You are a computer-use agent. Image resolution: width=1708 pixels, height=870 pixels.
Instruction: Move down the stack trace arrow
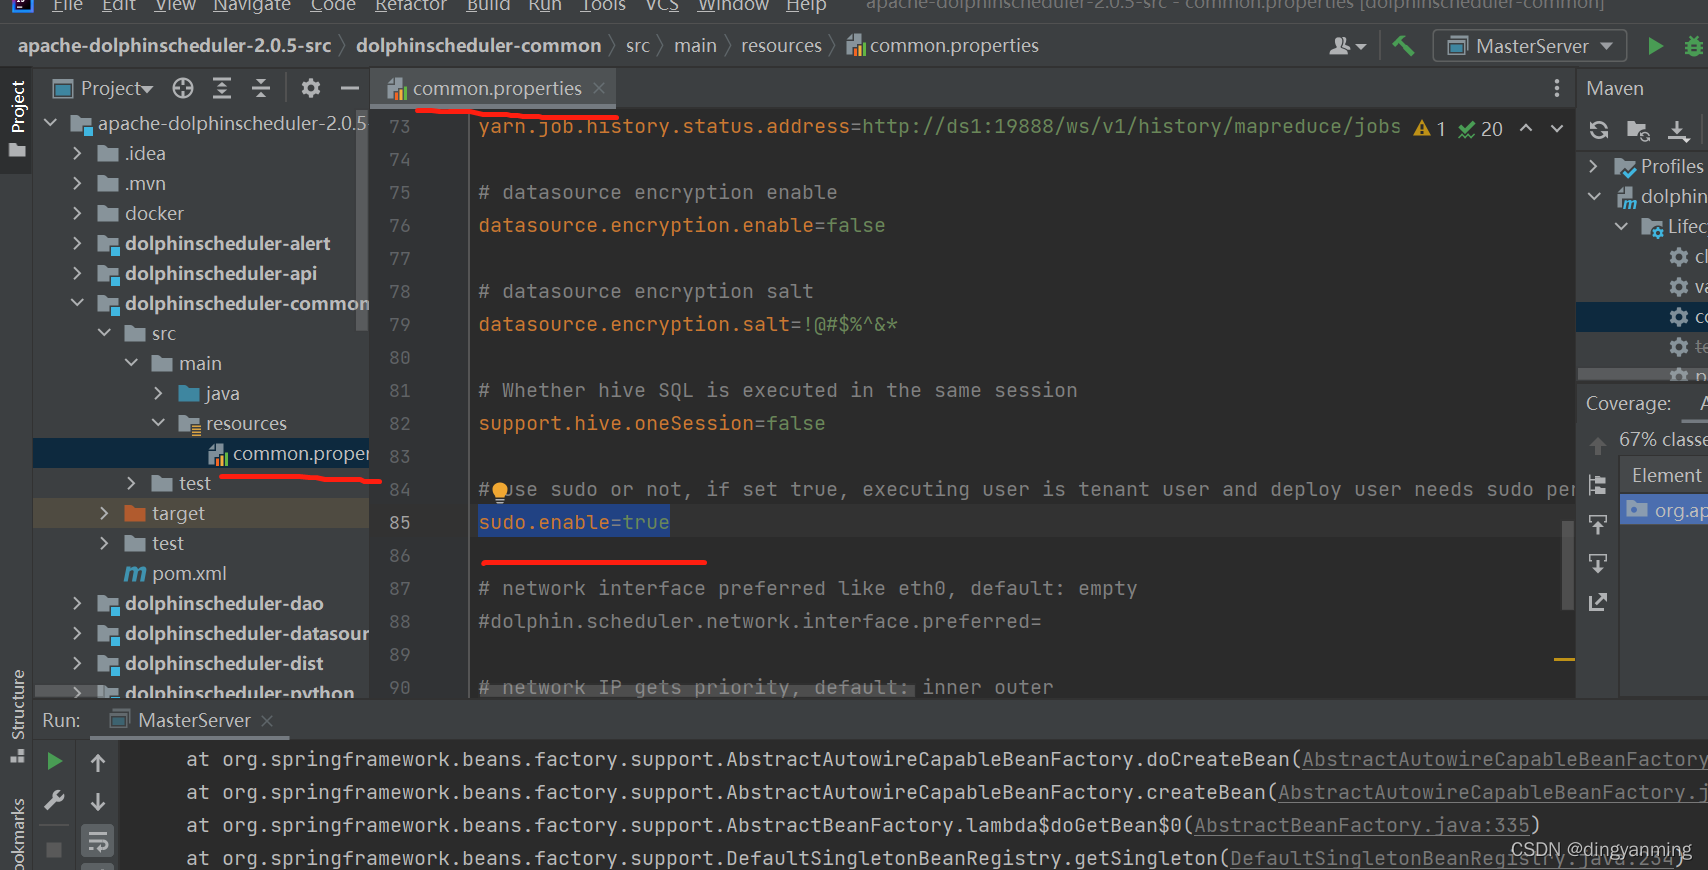pyautogui.click(x=98, y=802)
